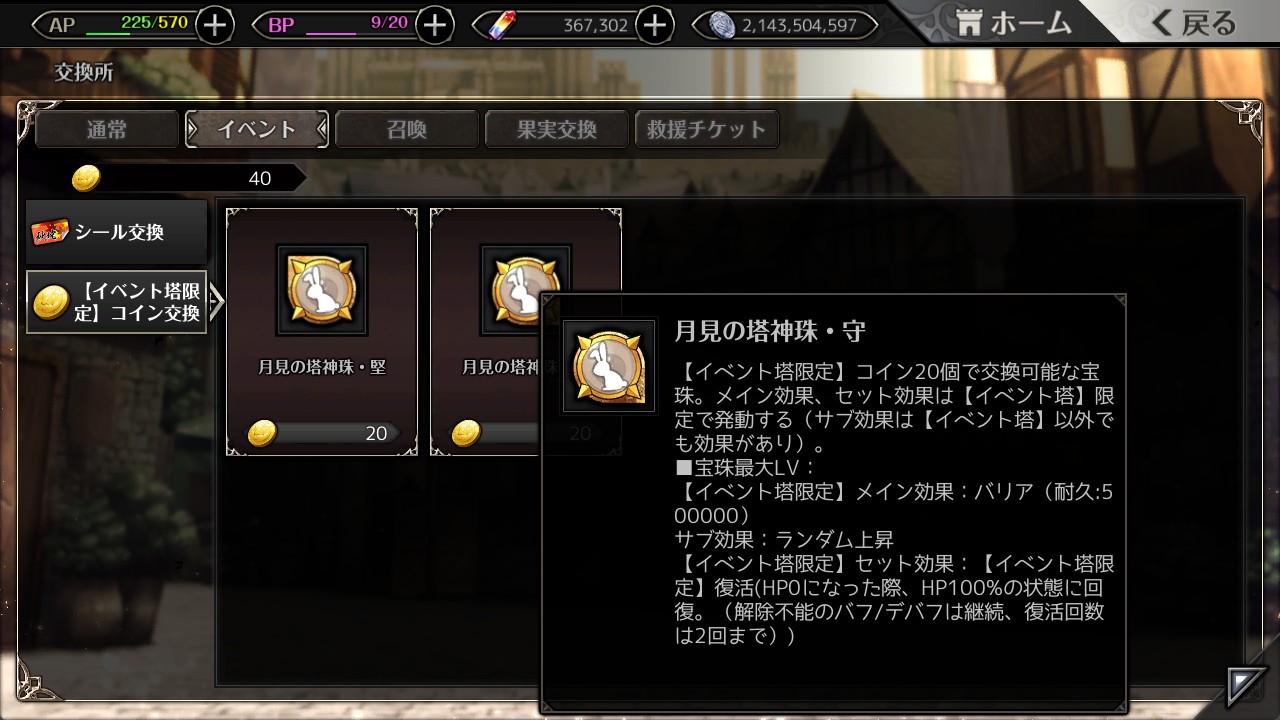The height and width of the screenshot is (720, 1280).
Task: Click the gold coin icon beside 40
Action: coord(87,178)
